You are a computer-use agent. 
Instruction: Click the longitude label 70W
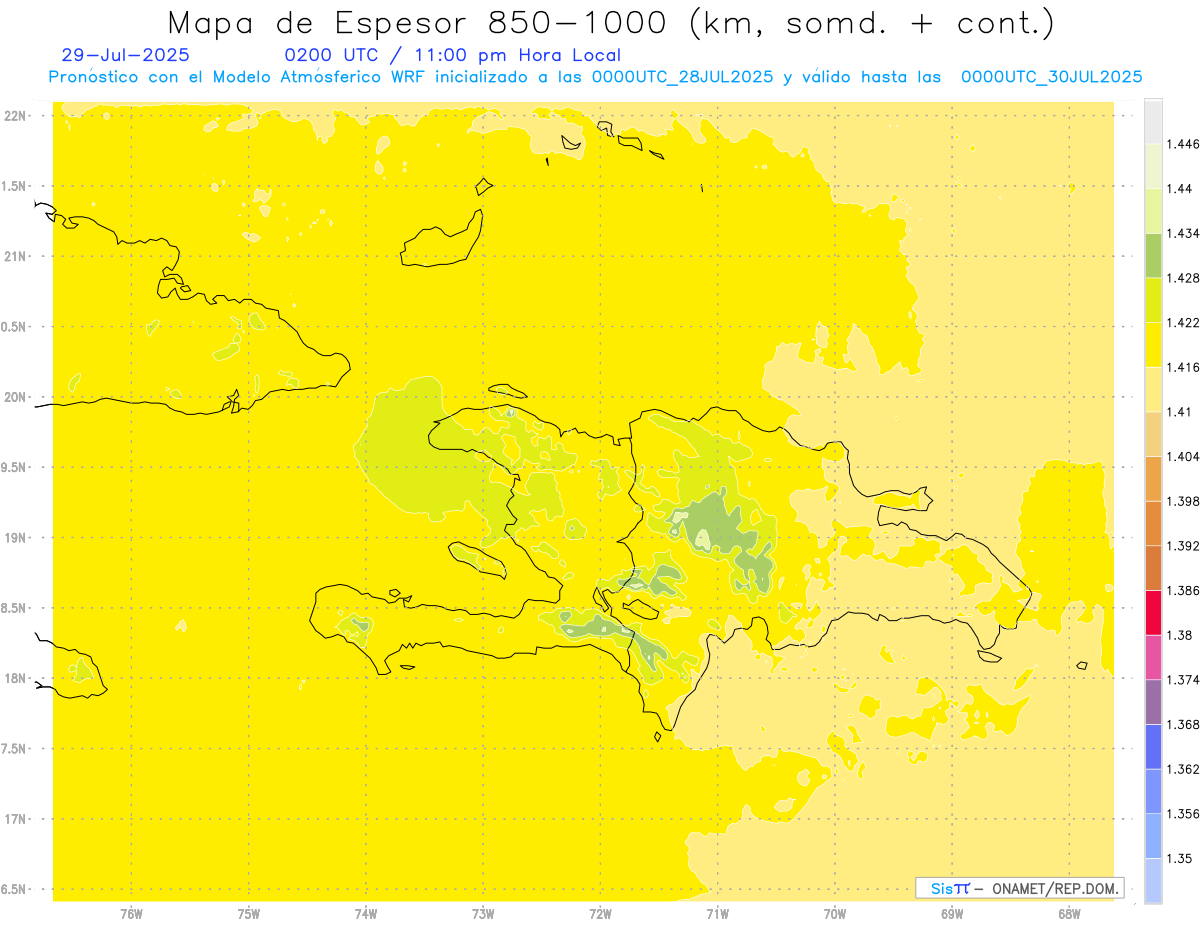[x=835, y=914]
